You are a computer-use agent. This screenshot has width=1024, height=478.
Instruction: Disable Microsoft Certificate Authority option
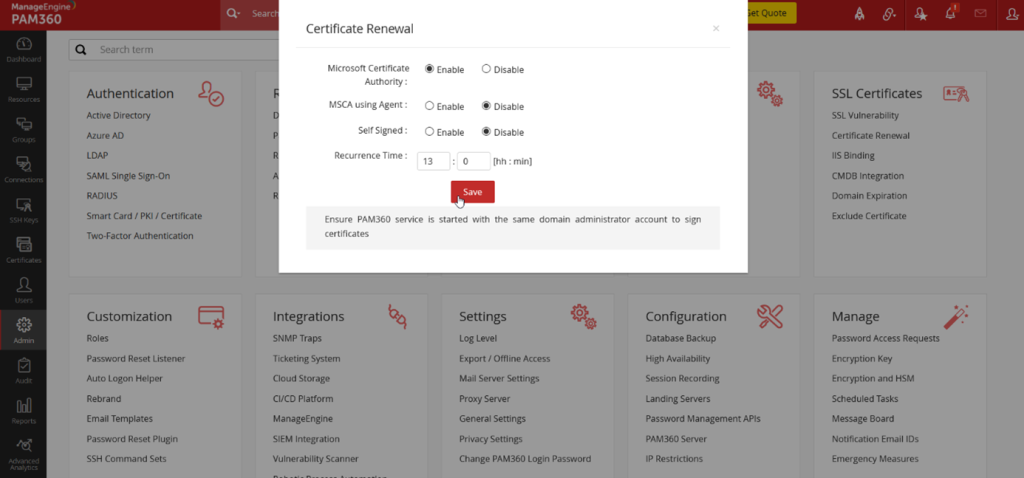pyautogui.click(x=486, y=69)
